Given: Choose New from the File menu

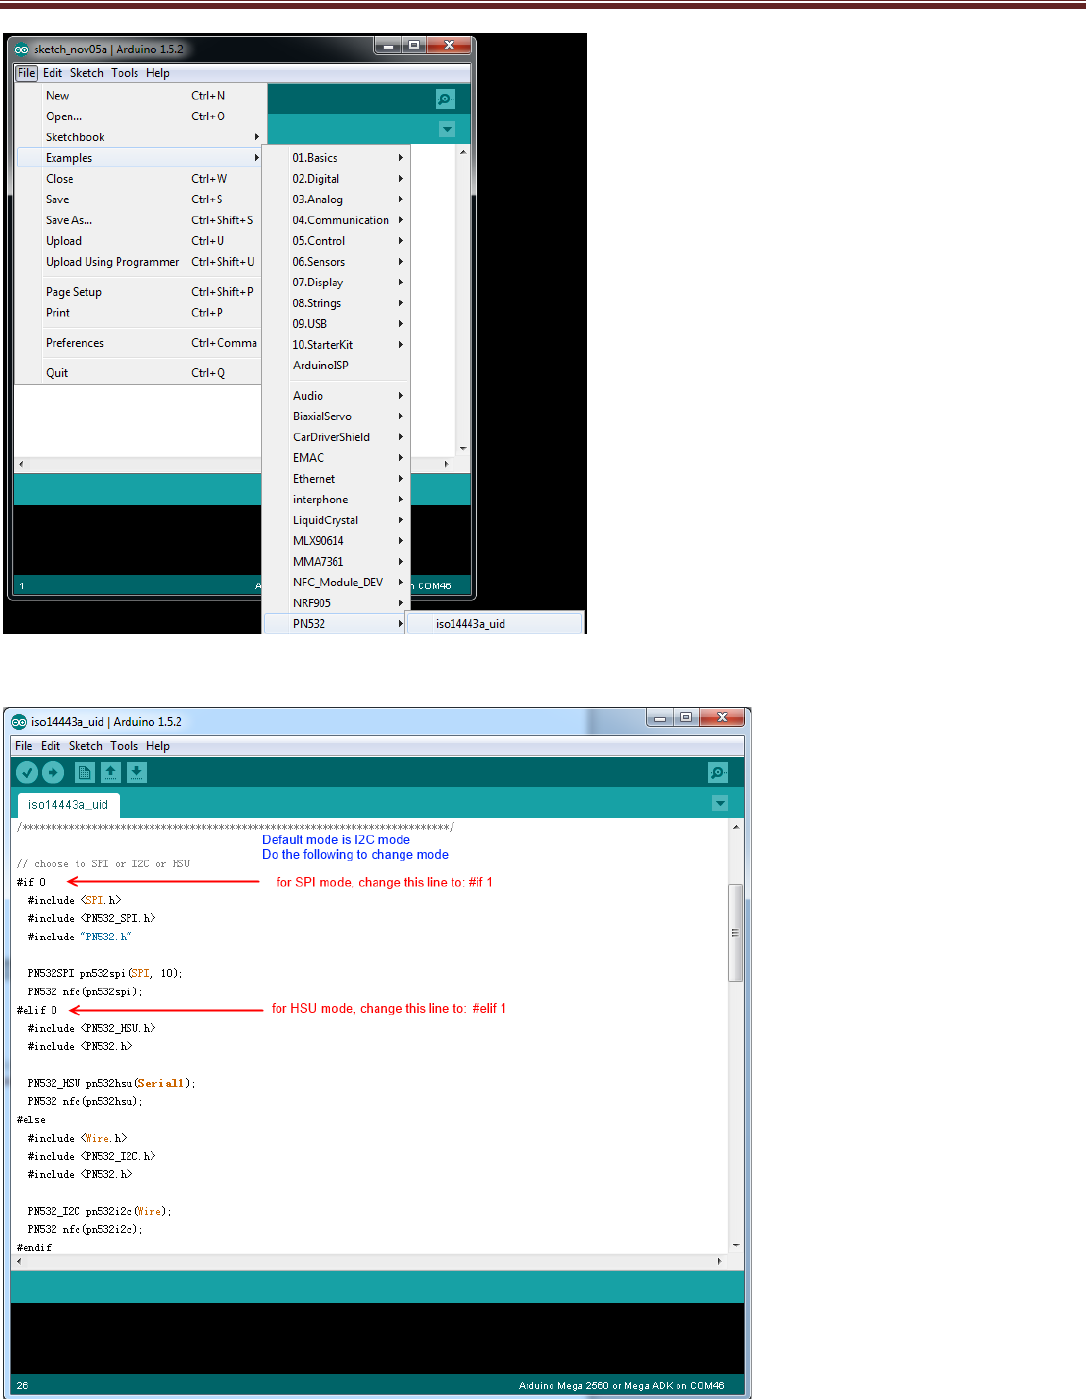Looking at the screenshot, I should 140,96.
